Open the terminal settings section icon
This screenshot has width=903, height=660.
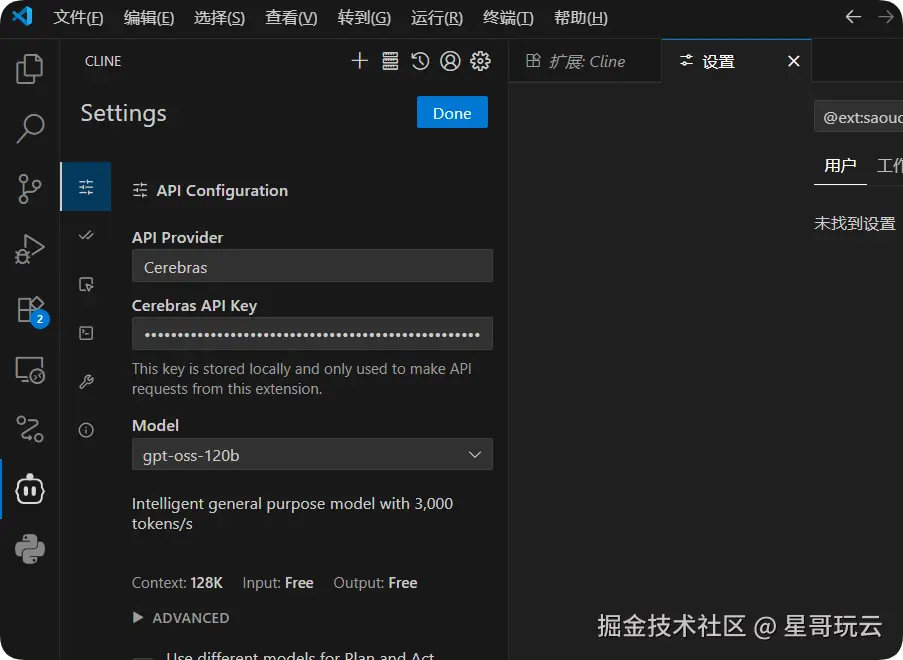[86, 333]
